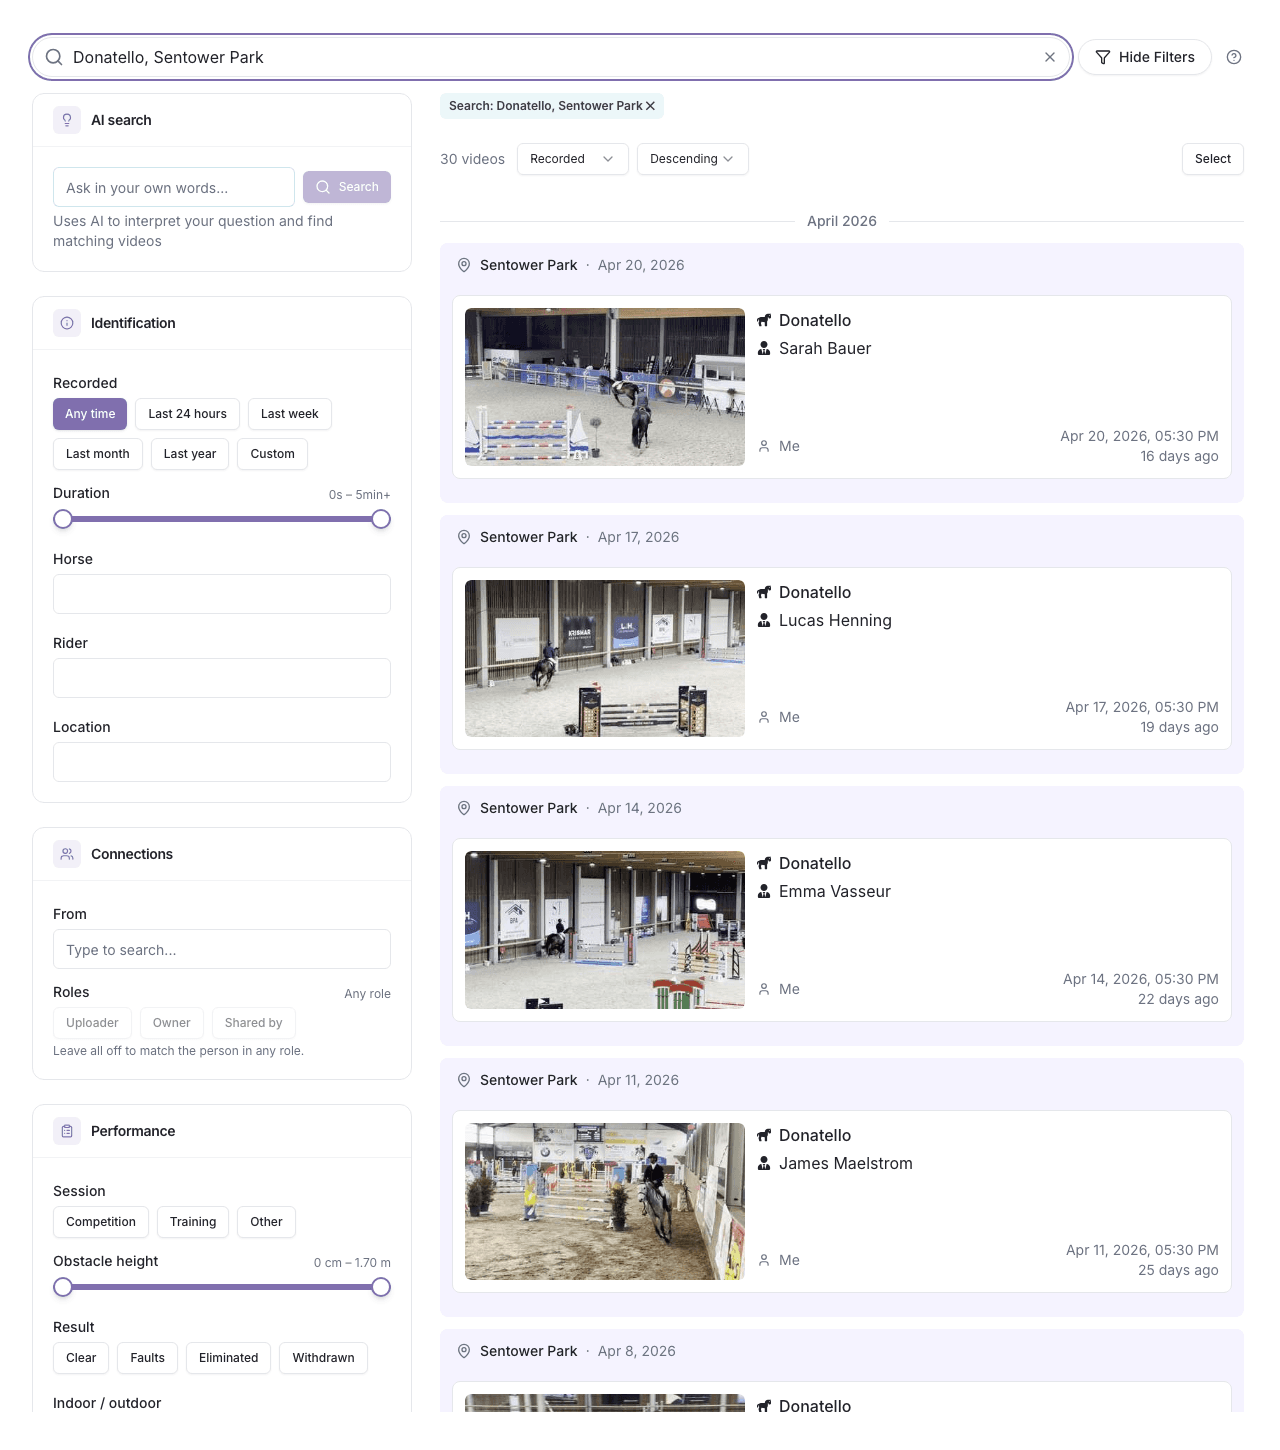Image resolution: width=1280 pixels, height=1450 pixels.
Task: Toggle the Uploader role chip
Action: click(92, 1023)
